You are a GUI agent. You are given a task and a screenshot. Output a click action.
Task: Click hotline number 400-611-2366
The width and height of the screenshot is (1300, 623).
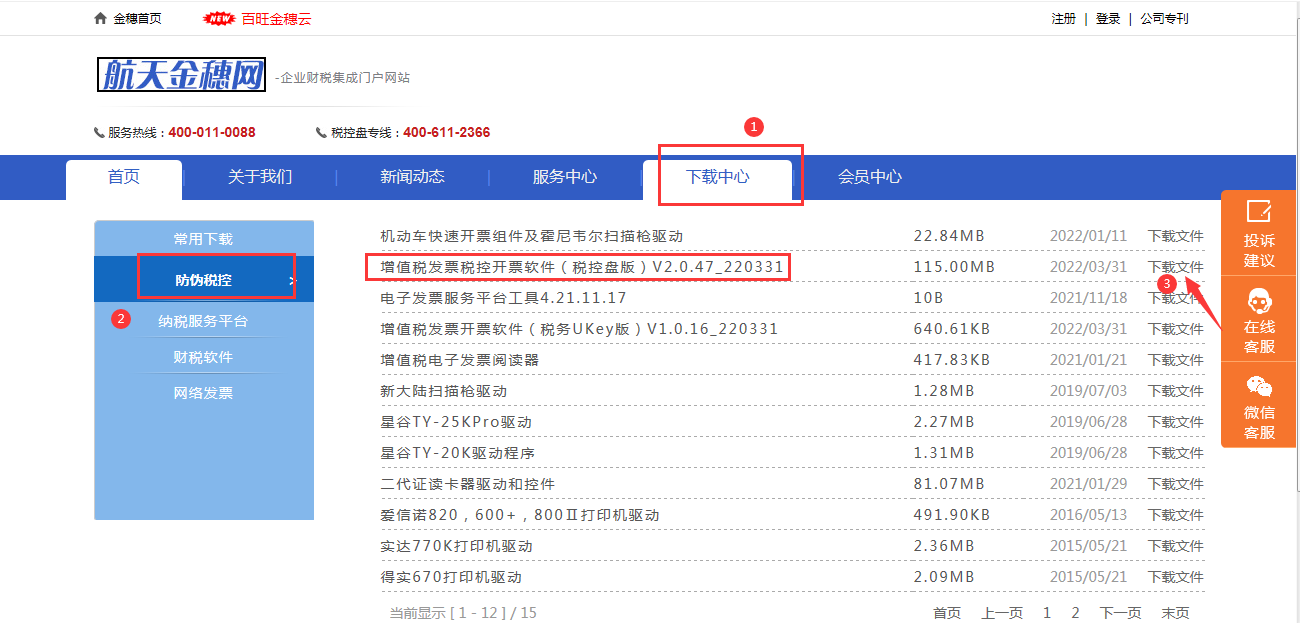coord(446,132)
